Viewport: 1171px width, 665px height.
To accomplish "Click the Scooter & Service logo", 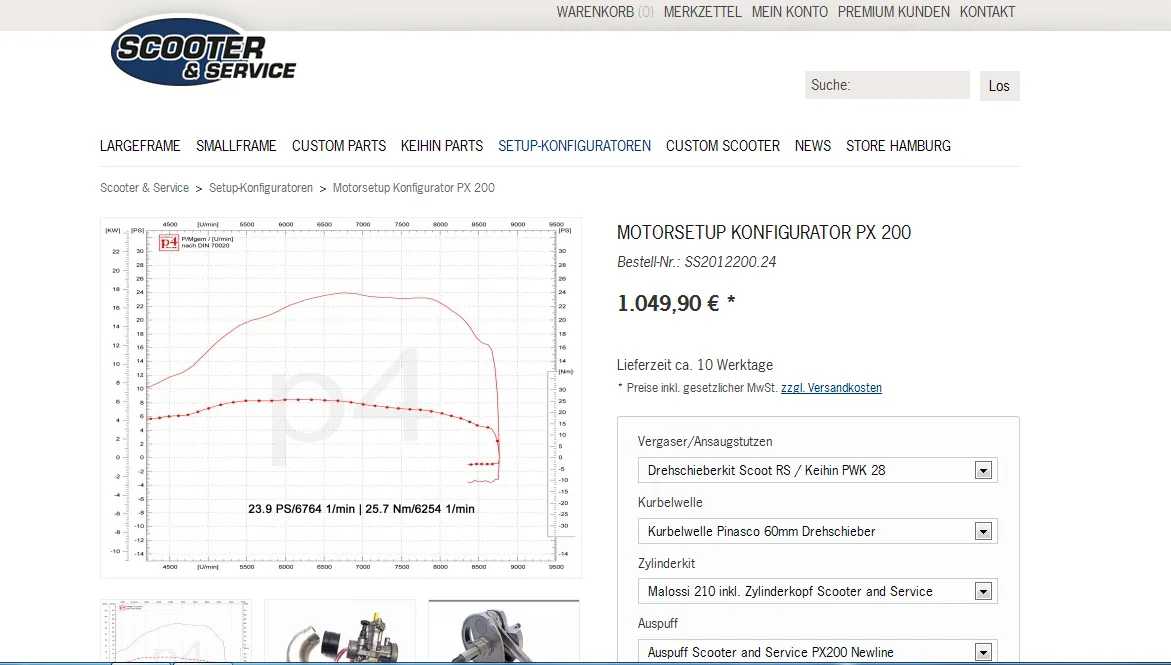I will pos(203,52).
